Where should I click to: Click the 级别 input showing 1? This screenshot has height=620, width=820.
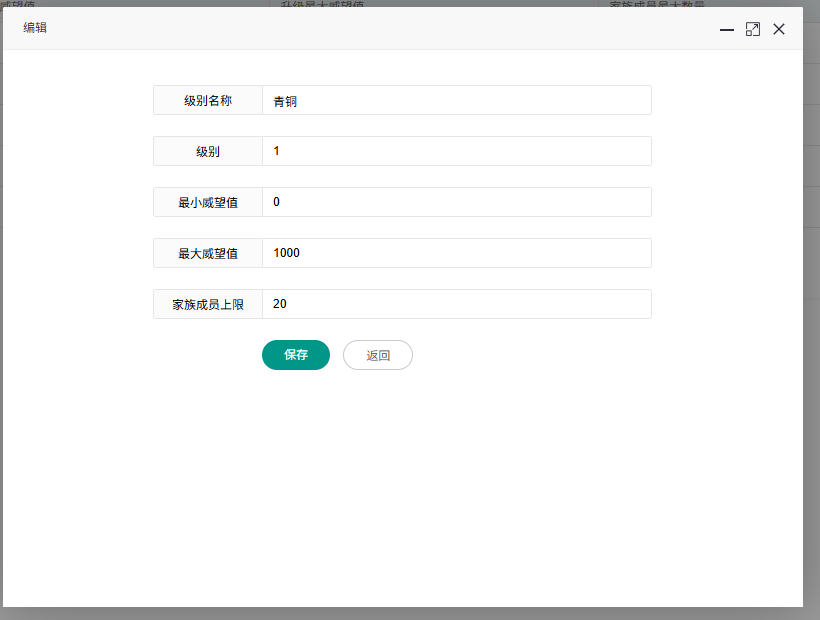(x=456, y=152)
